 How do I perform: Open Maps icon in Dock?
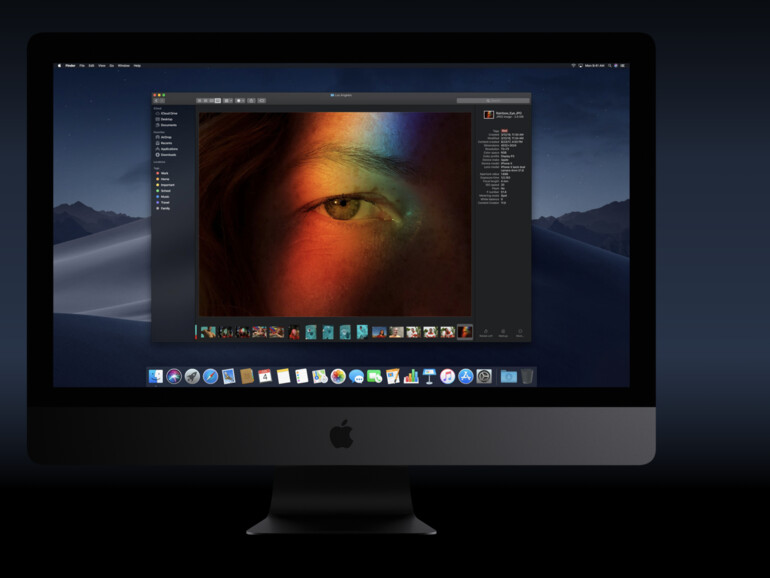click(x=320, y=377)
